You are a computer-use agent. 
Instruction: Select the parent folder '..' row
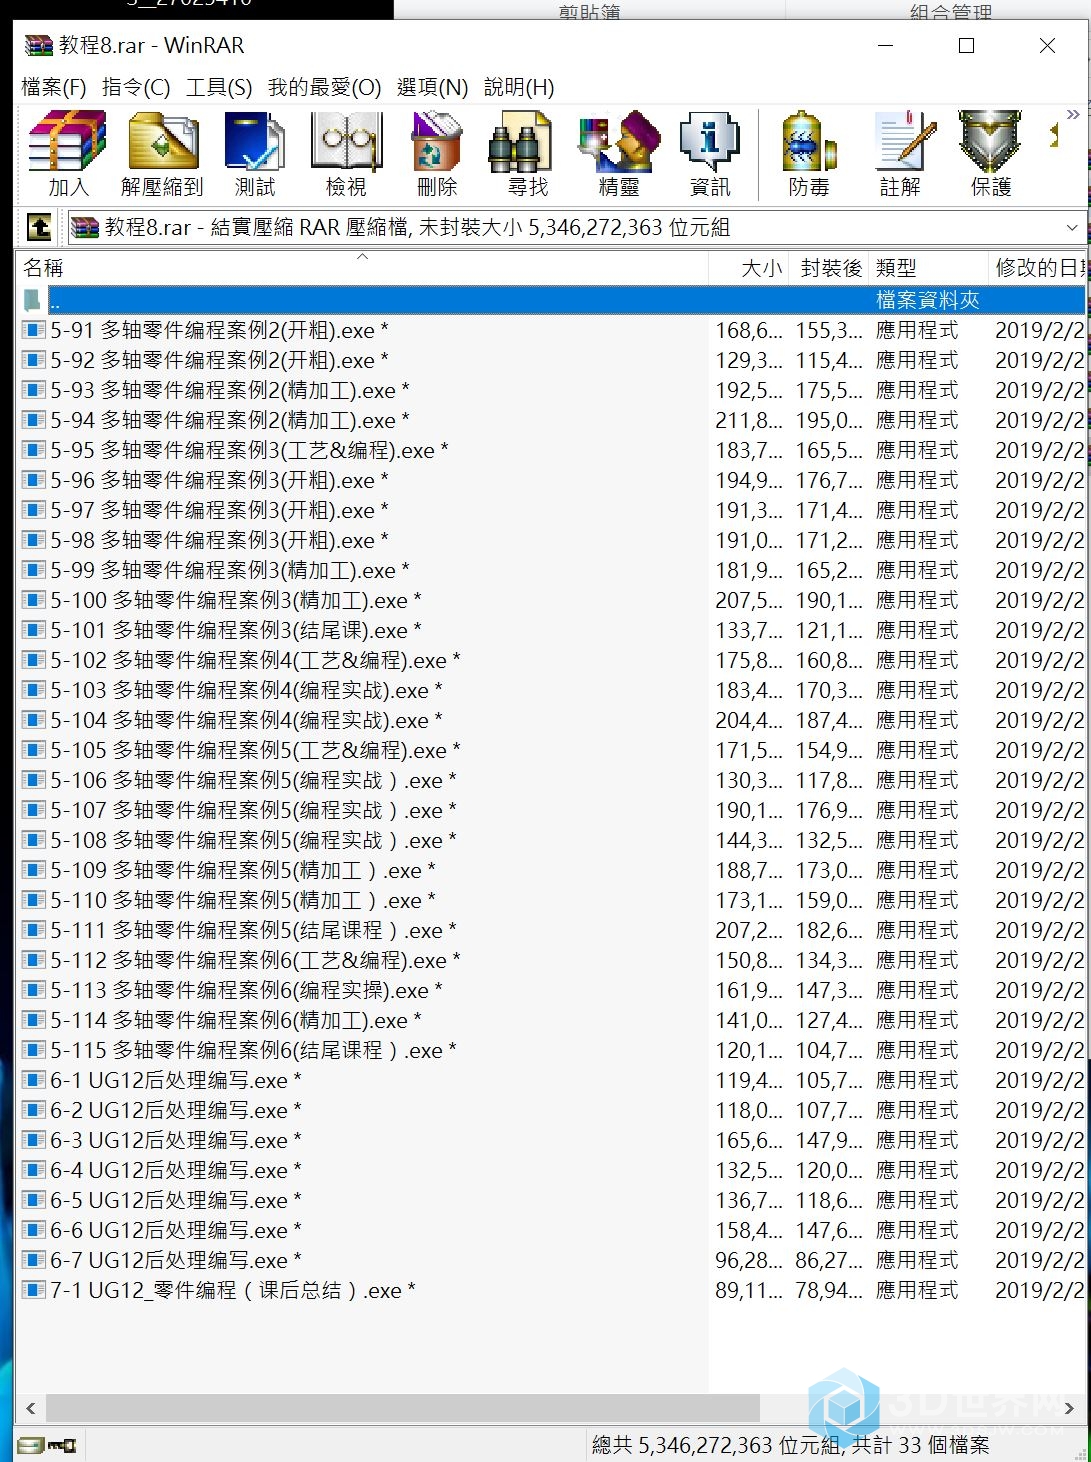pos(552,300)
